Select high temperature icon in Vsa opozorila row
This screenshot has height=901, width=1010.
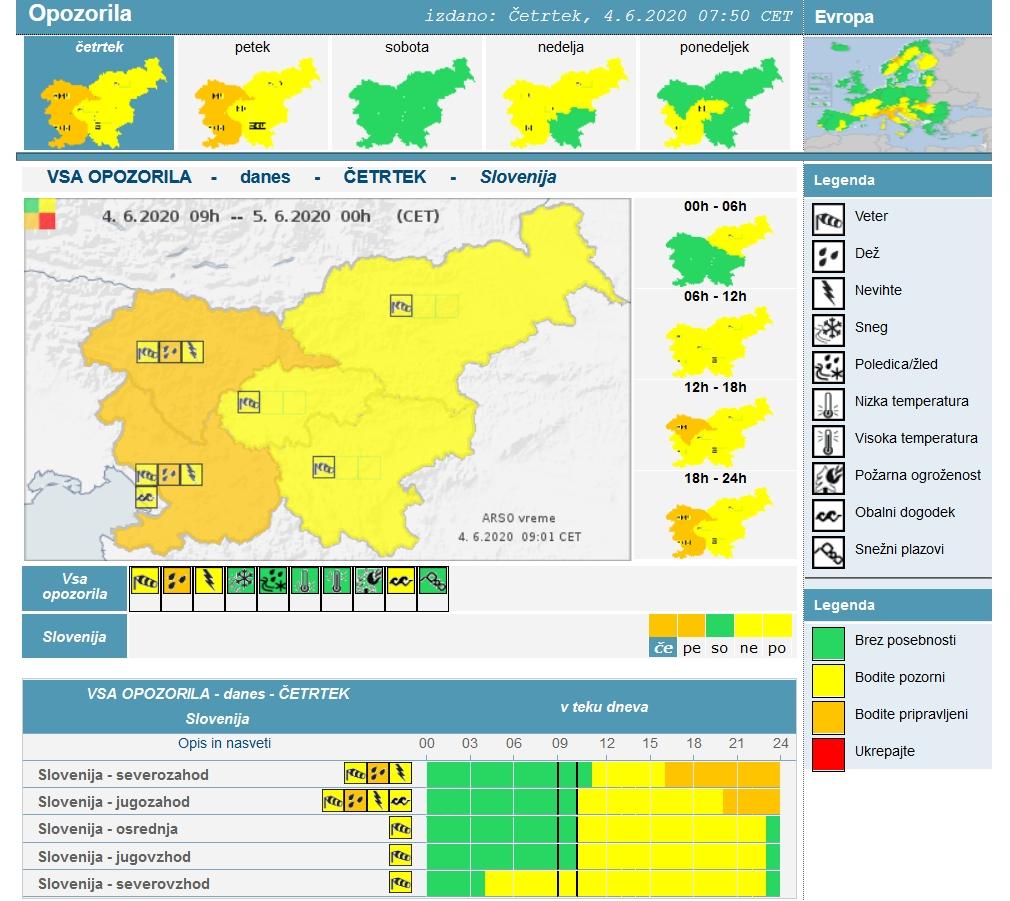[337, 580]
